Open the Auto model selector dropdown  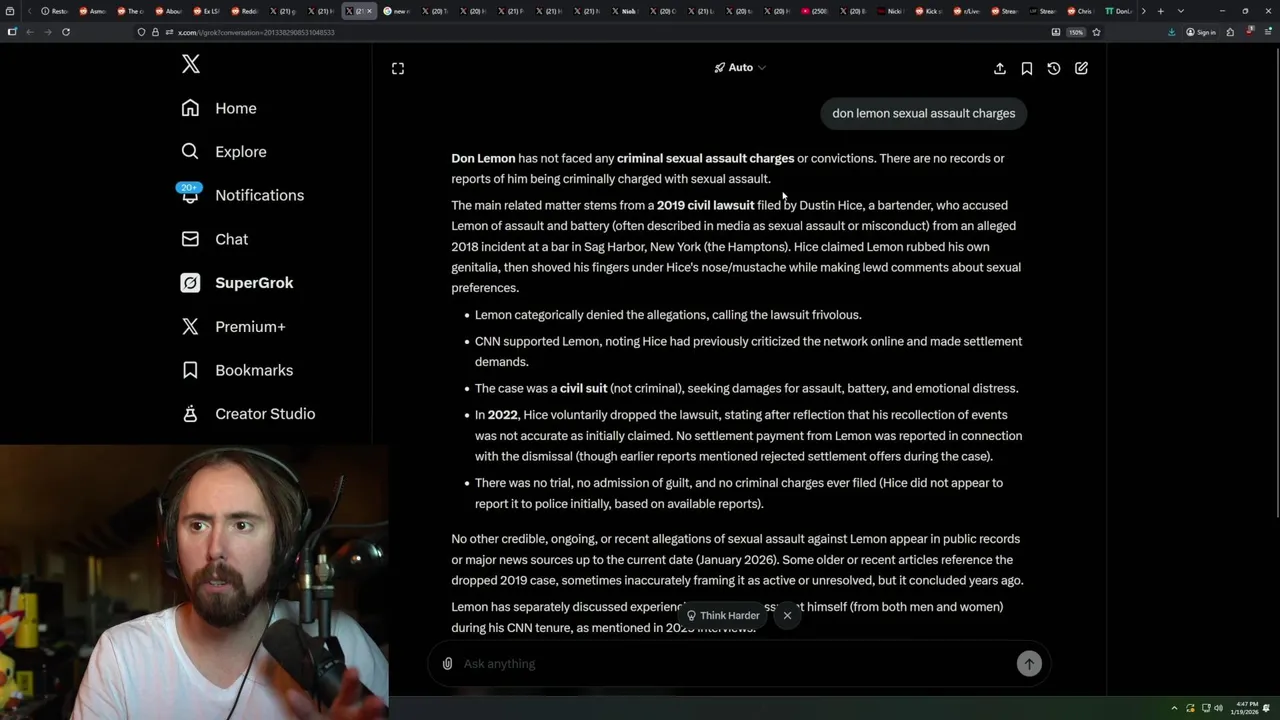click(x=740, y=67)
